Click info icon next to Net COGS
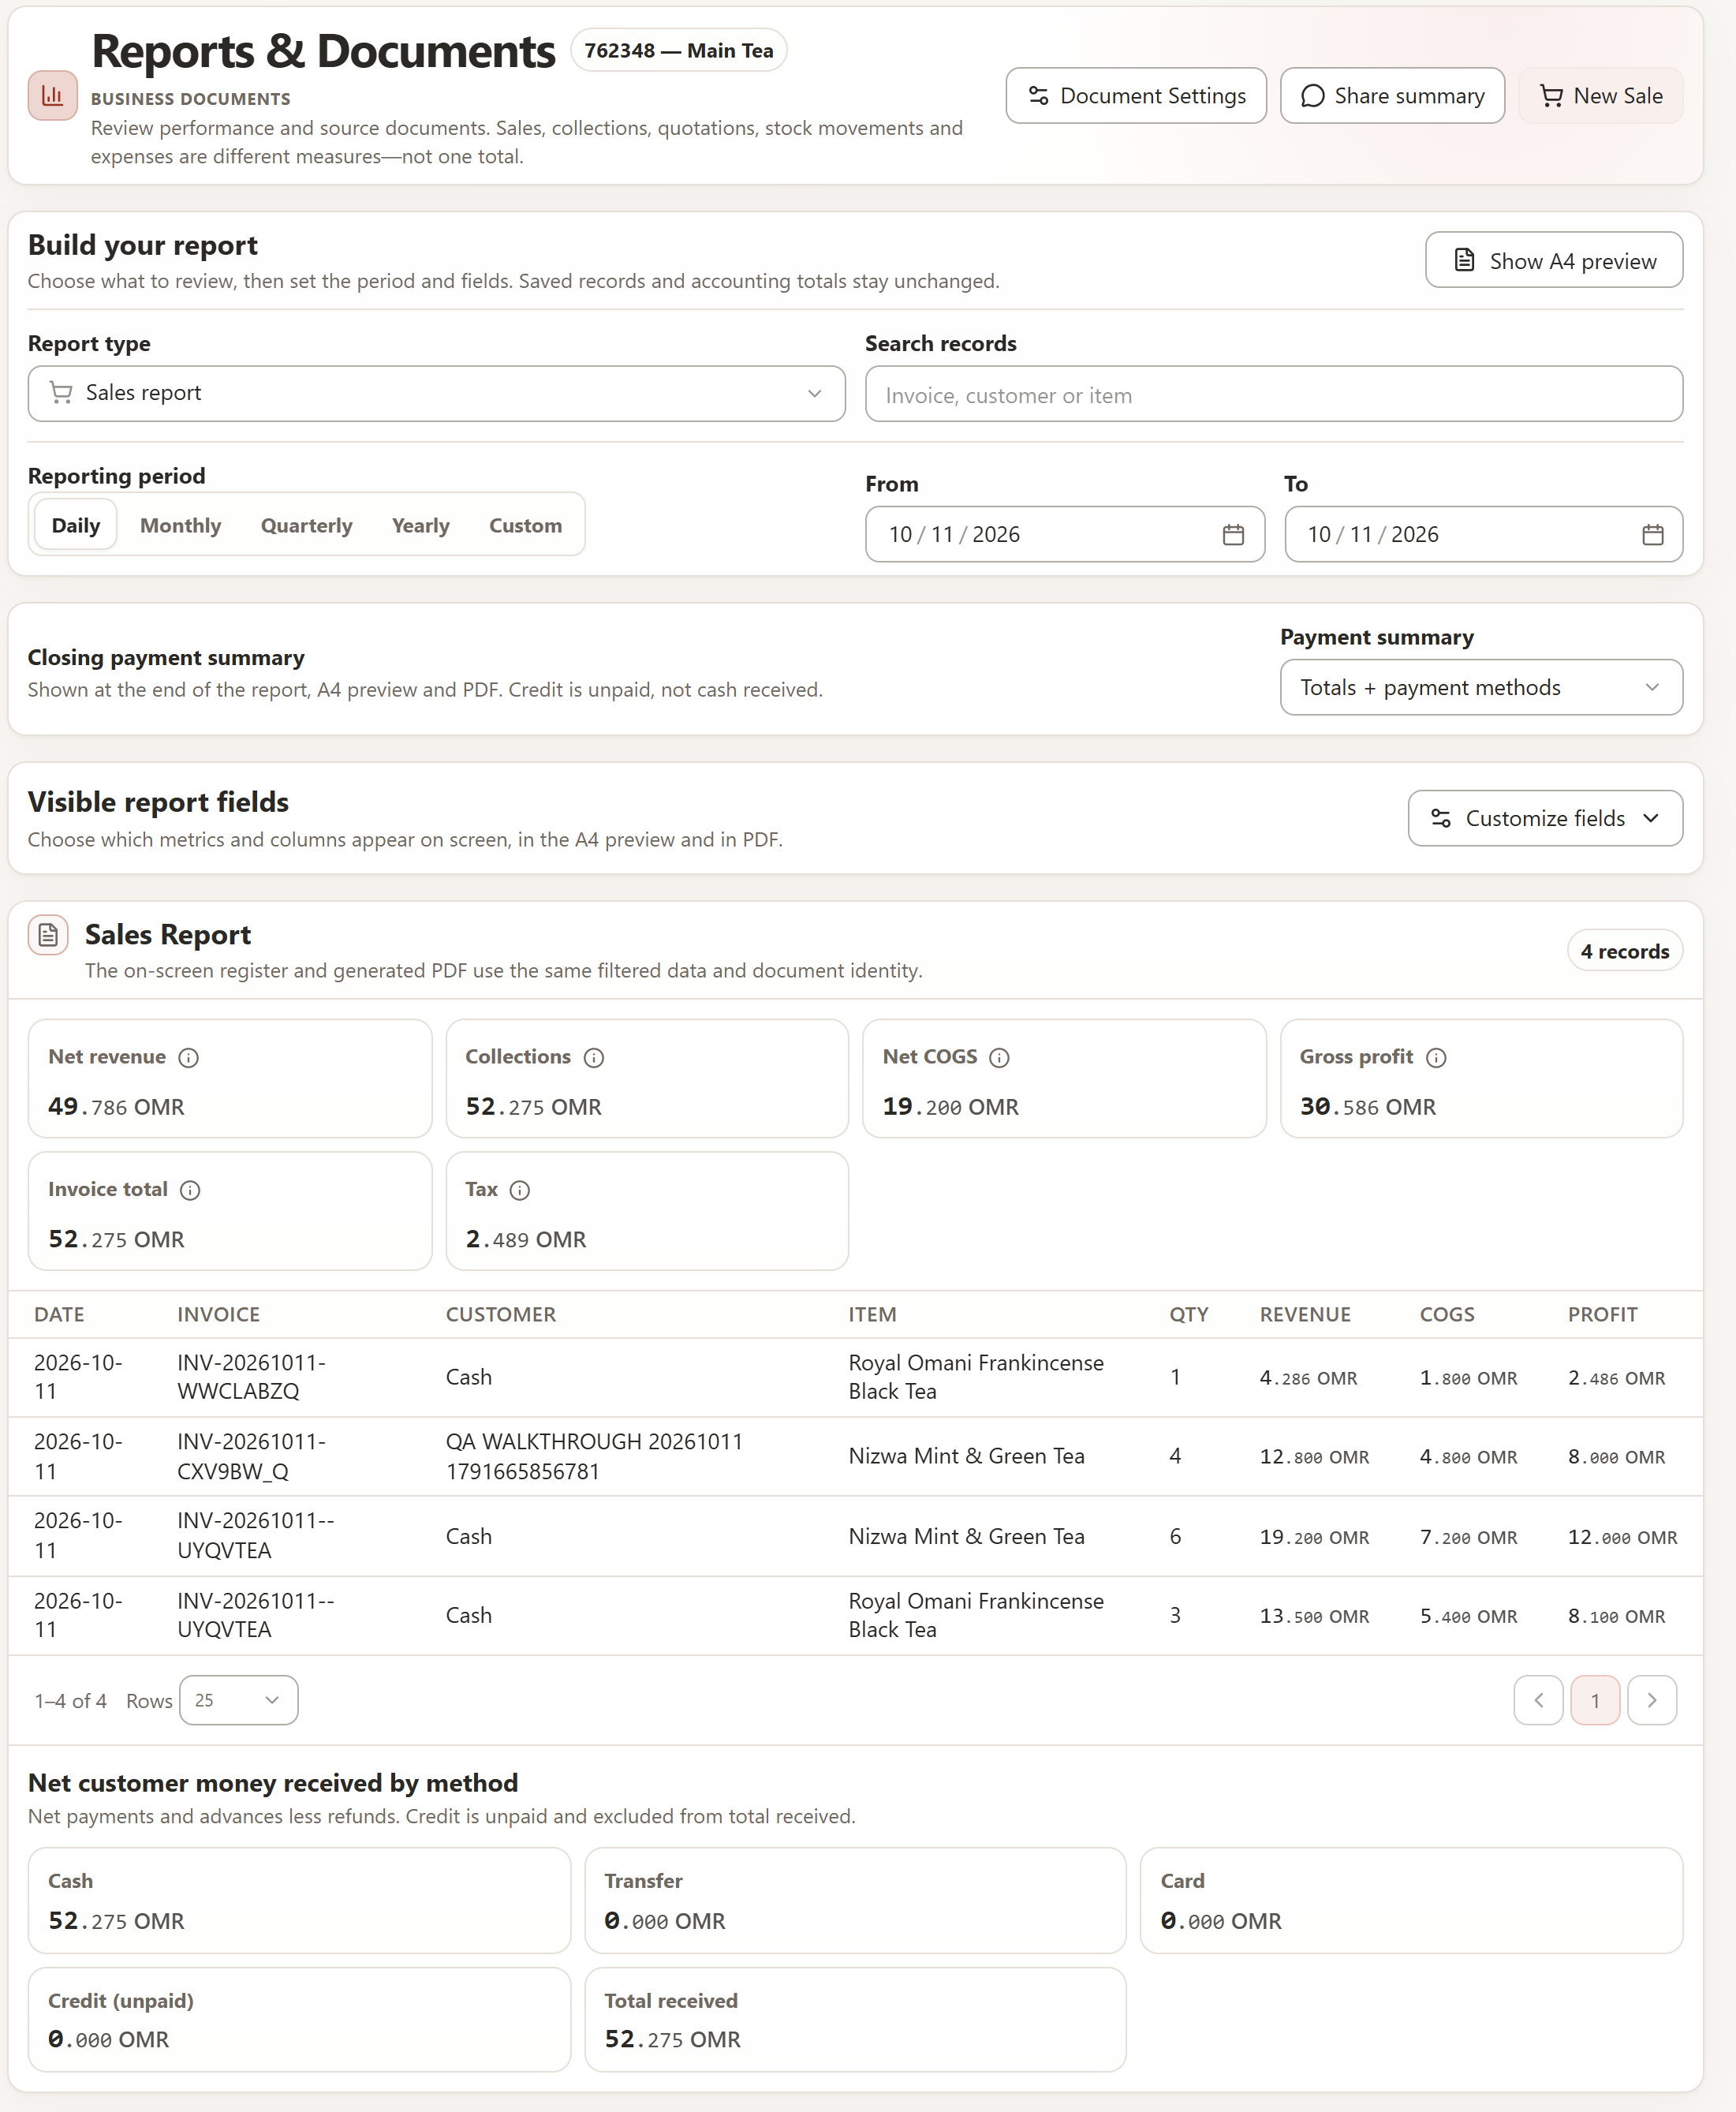 click(x=999, y=1057)
